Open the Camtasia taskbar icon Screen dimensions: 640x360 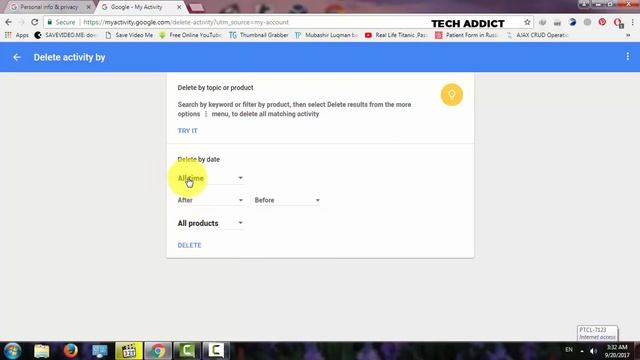point(187,351)
